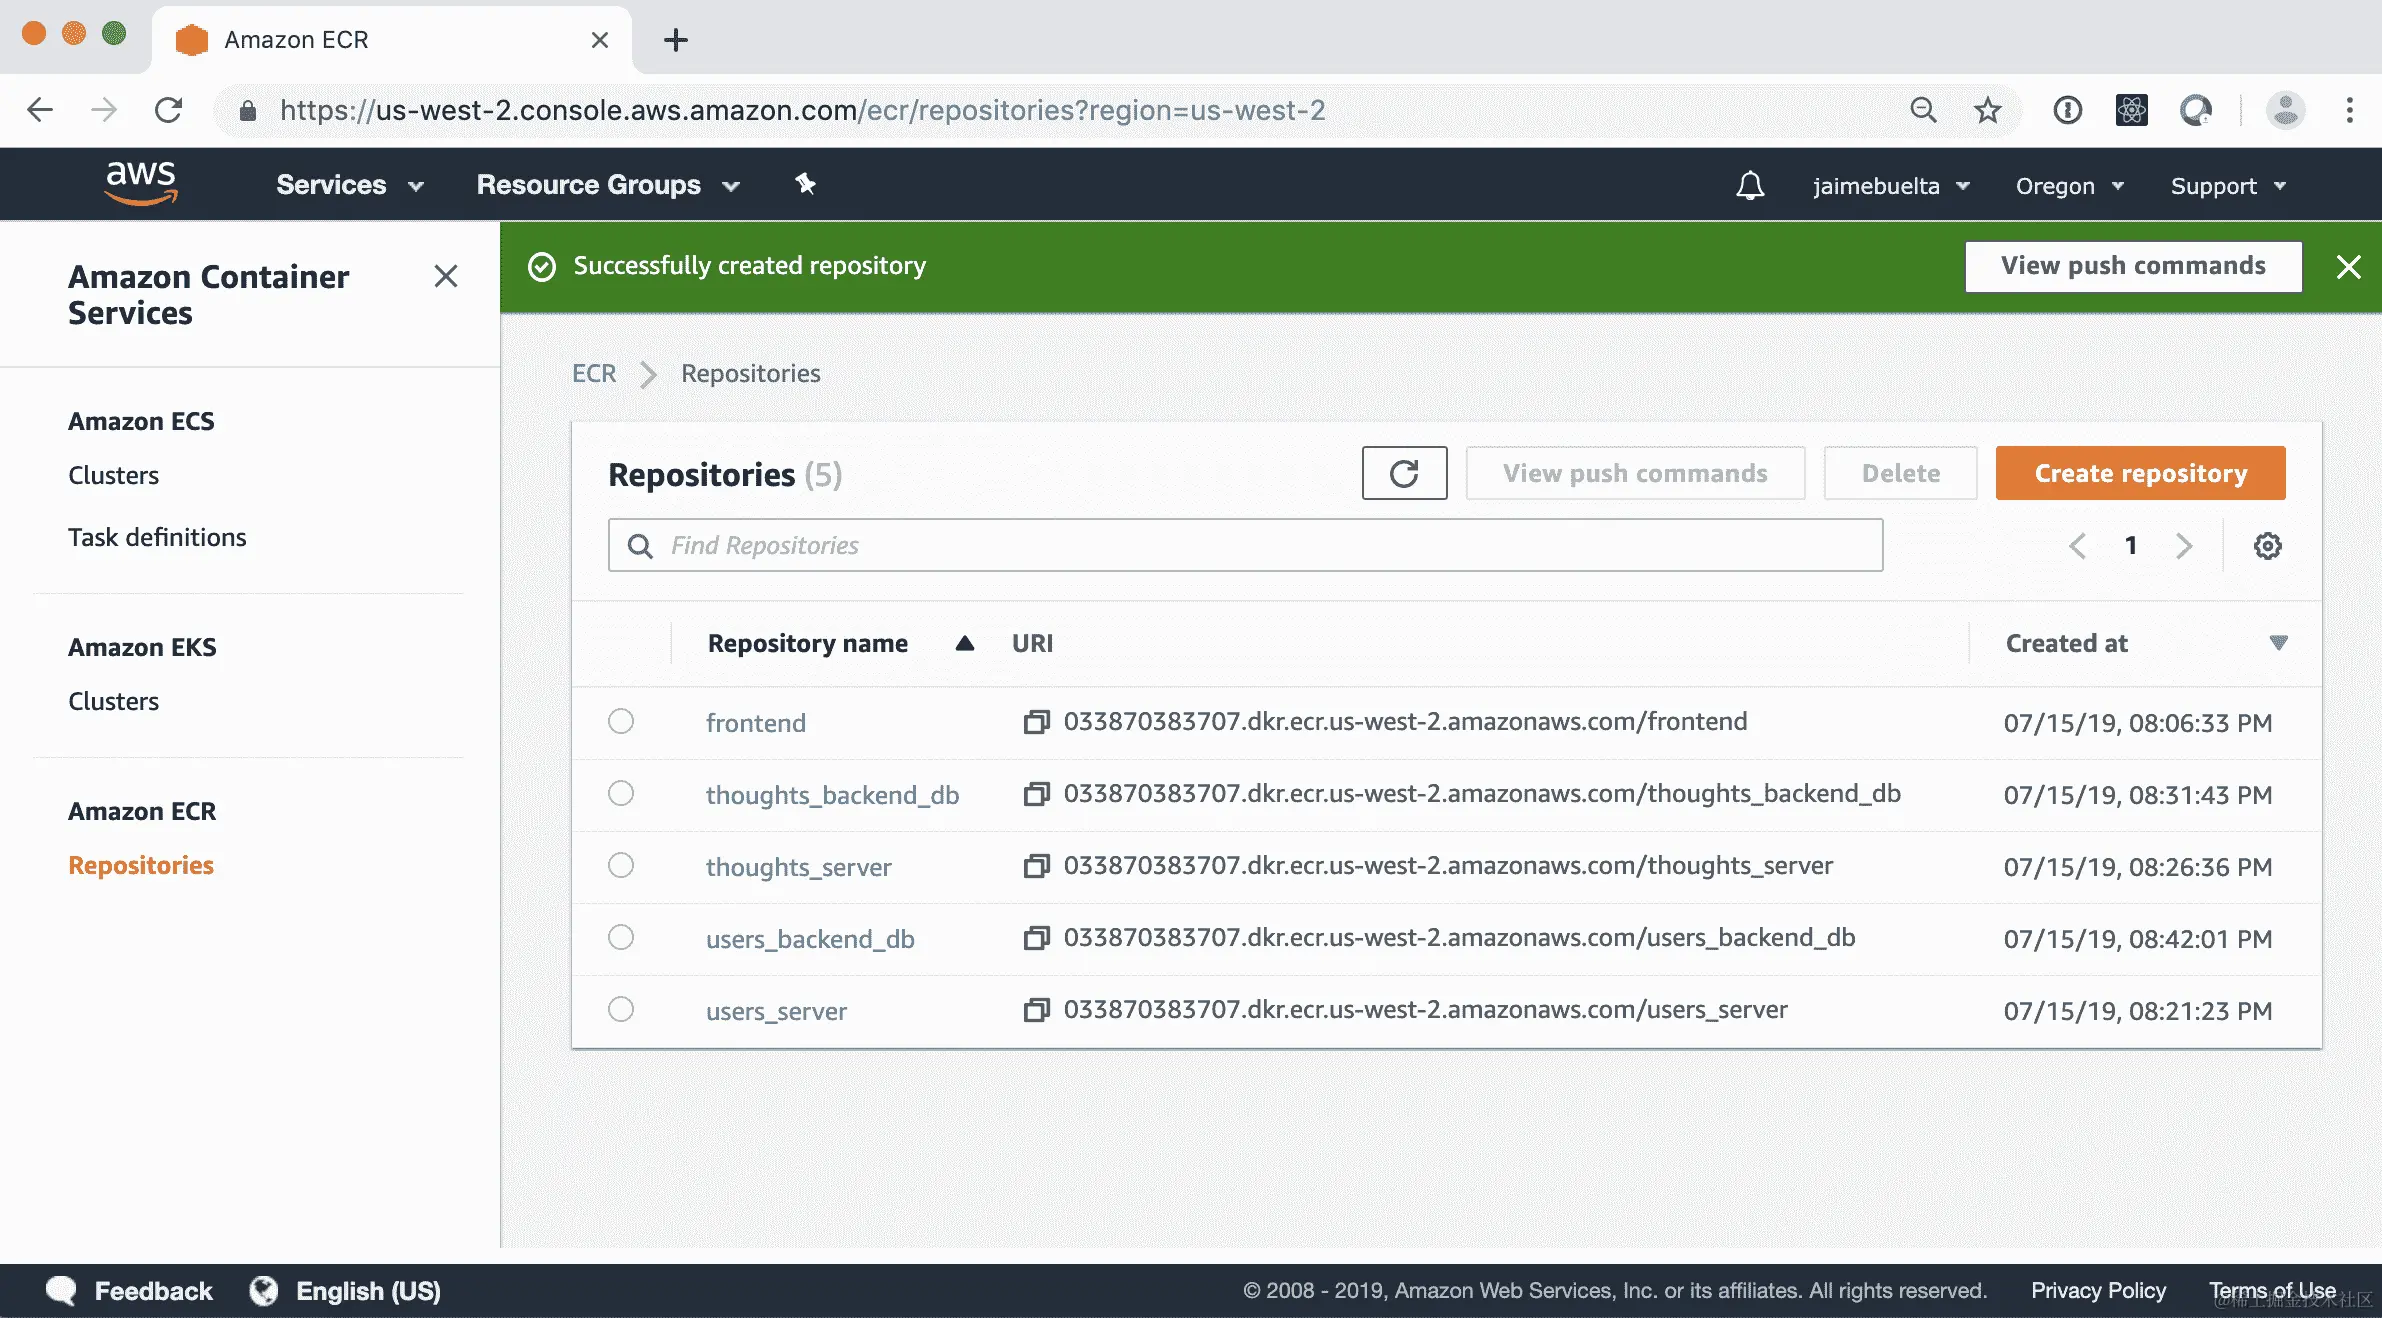Viewport: 2382px width, 1318px height.
Task: Open the jaimebuelta account dropdown
Action: click(1890, 186)
